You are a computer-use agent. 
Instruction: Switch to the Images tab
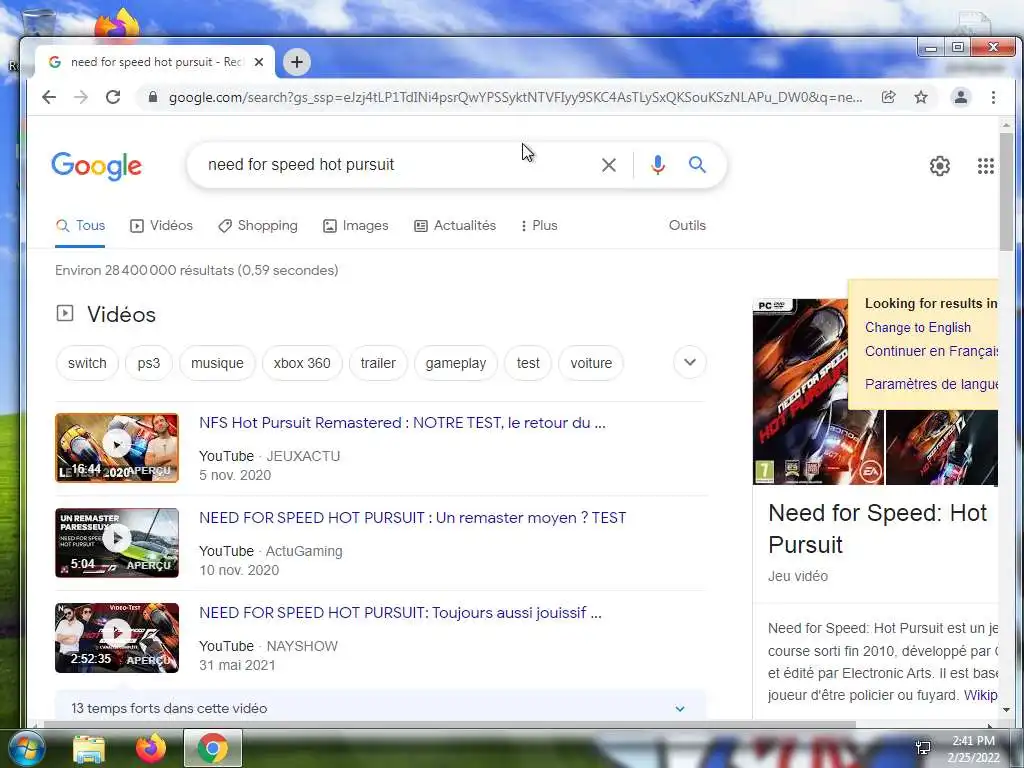click(356, 225)
